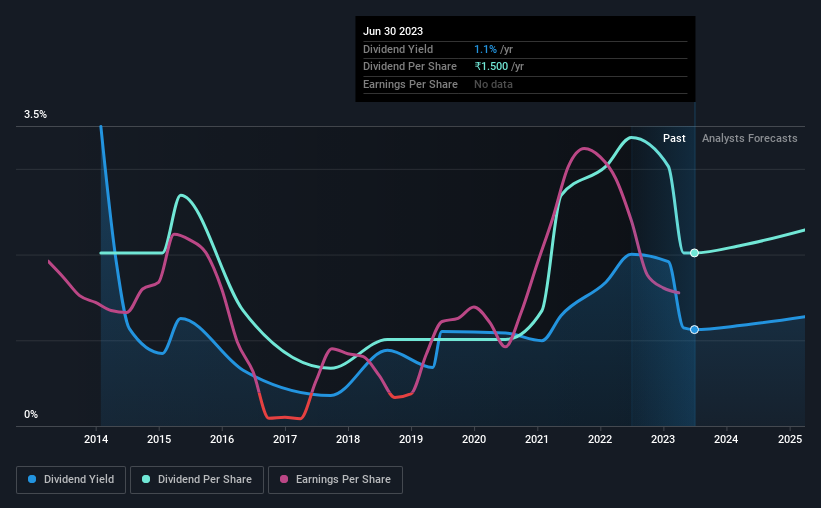Click the Dividend Yield tooltip row label

(x=398, y=49)
